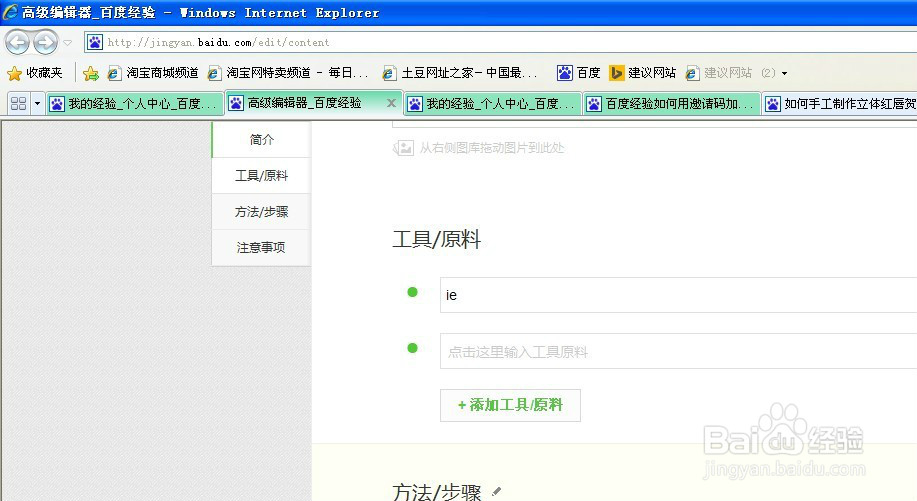Click the 工具/原料 section heading
The width and height of the screenshot is (917, 501).
[x=437, y=239]
